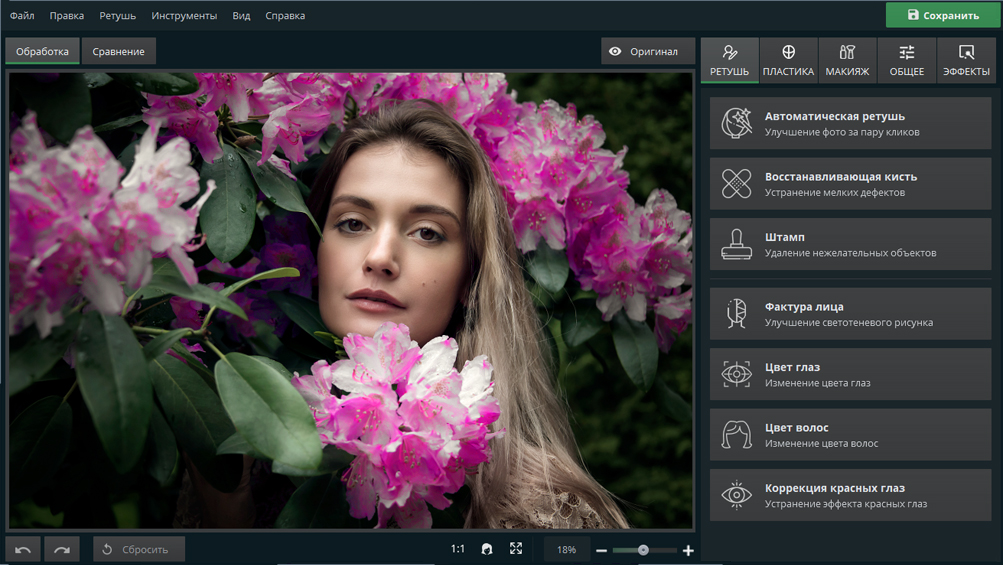Switch to the Сравнение comparison tab

[x=119, y=52]
